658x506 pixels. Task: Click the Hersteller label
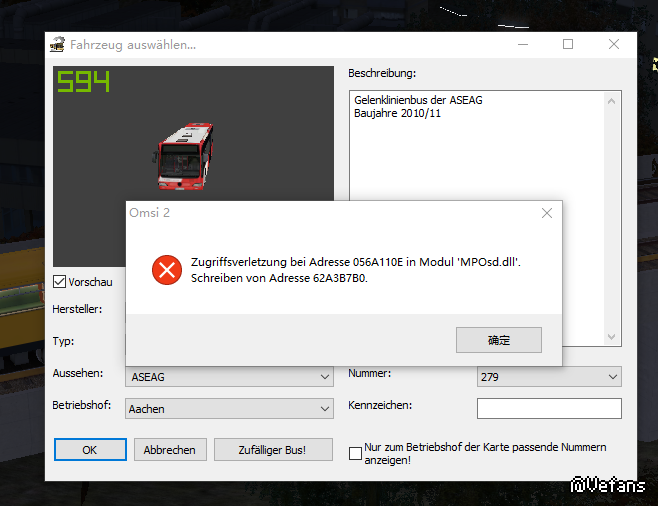click(x=77, y=309)
